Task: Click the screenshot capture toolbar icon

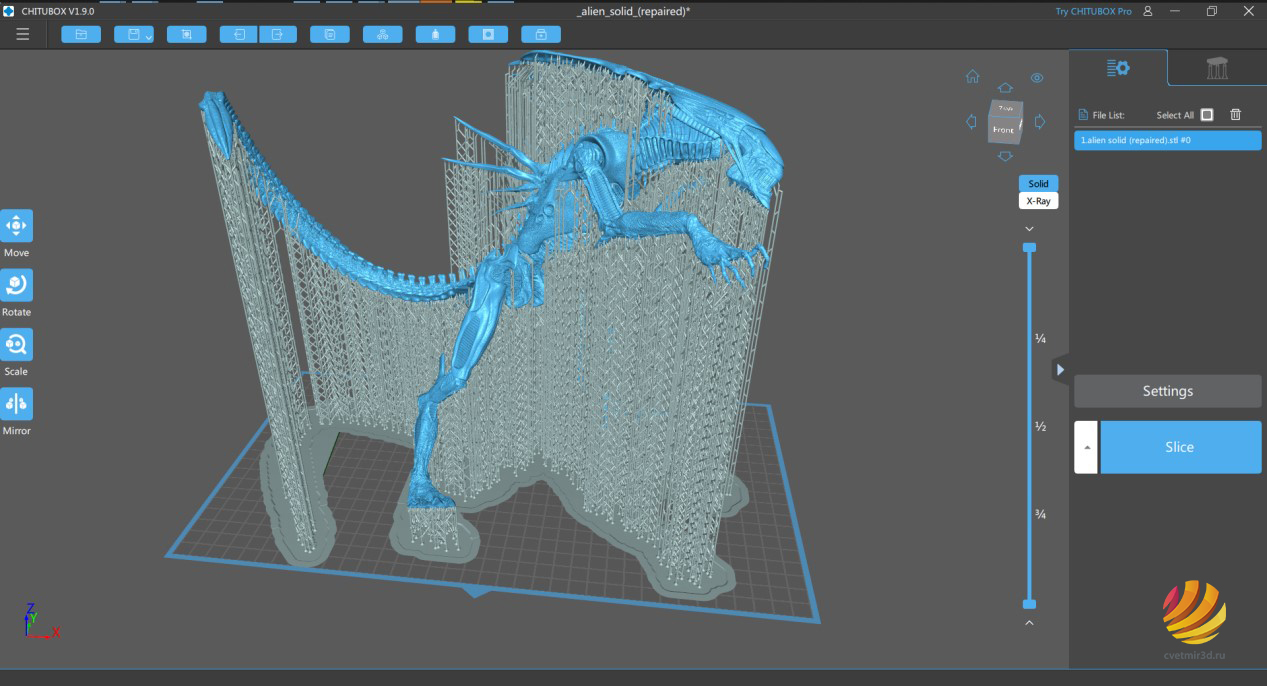Action: tap(186, 34)
